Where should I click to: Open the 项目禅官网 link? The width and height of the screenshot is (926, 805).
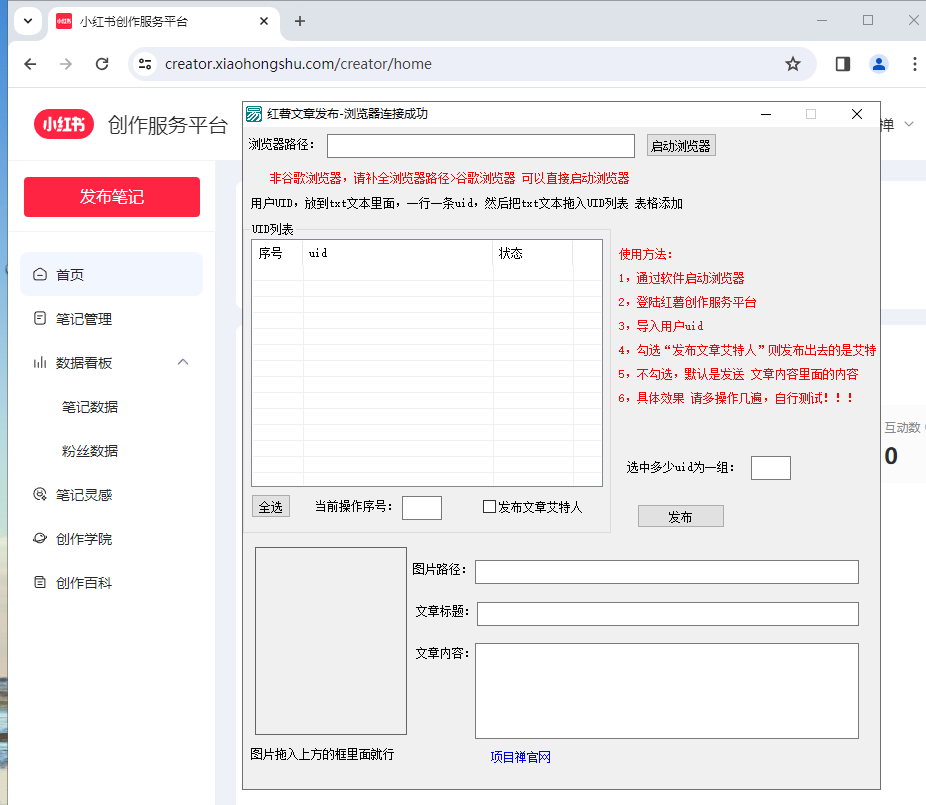pyautogui.click(x=520, y=757)
